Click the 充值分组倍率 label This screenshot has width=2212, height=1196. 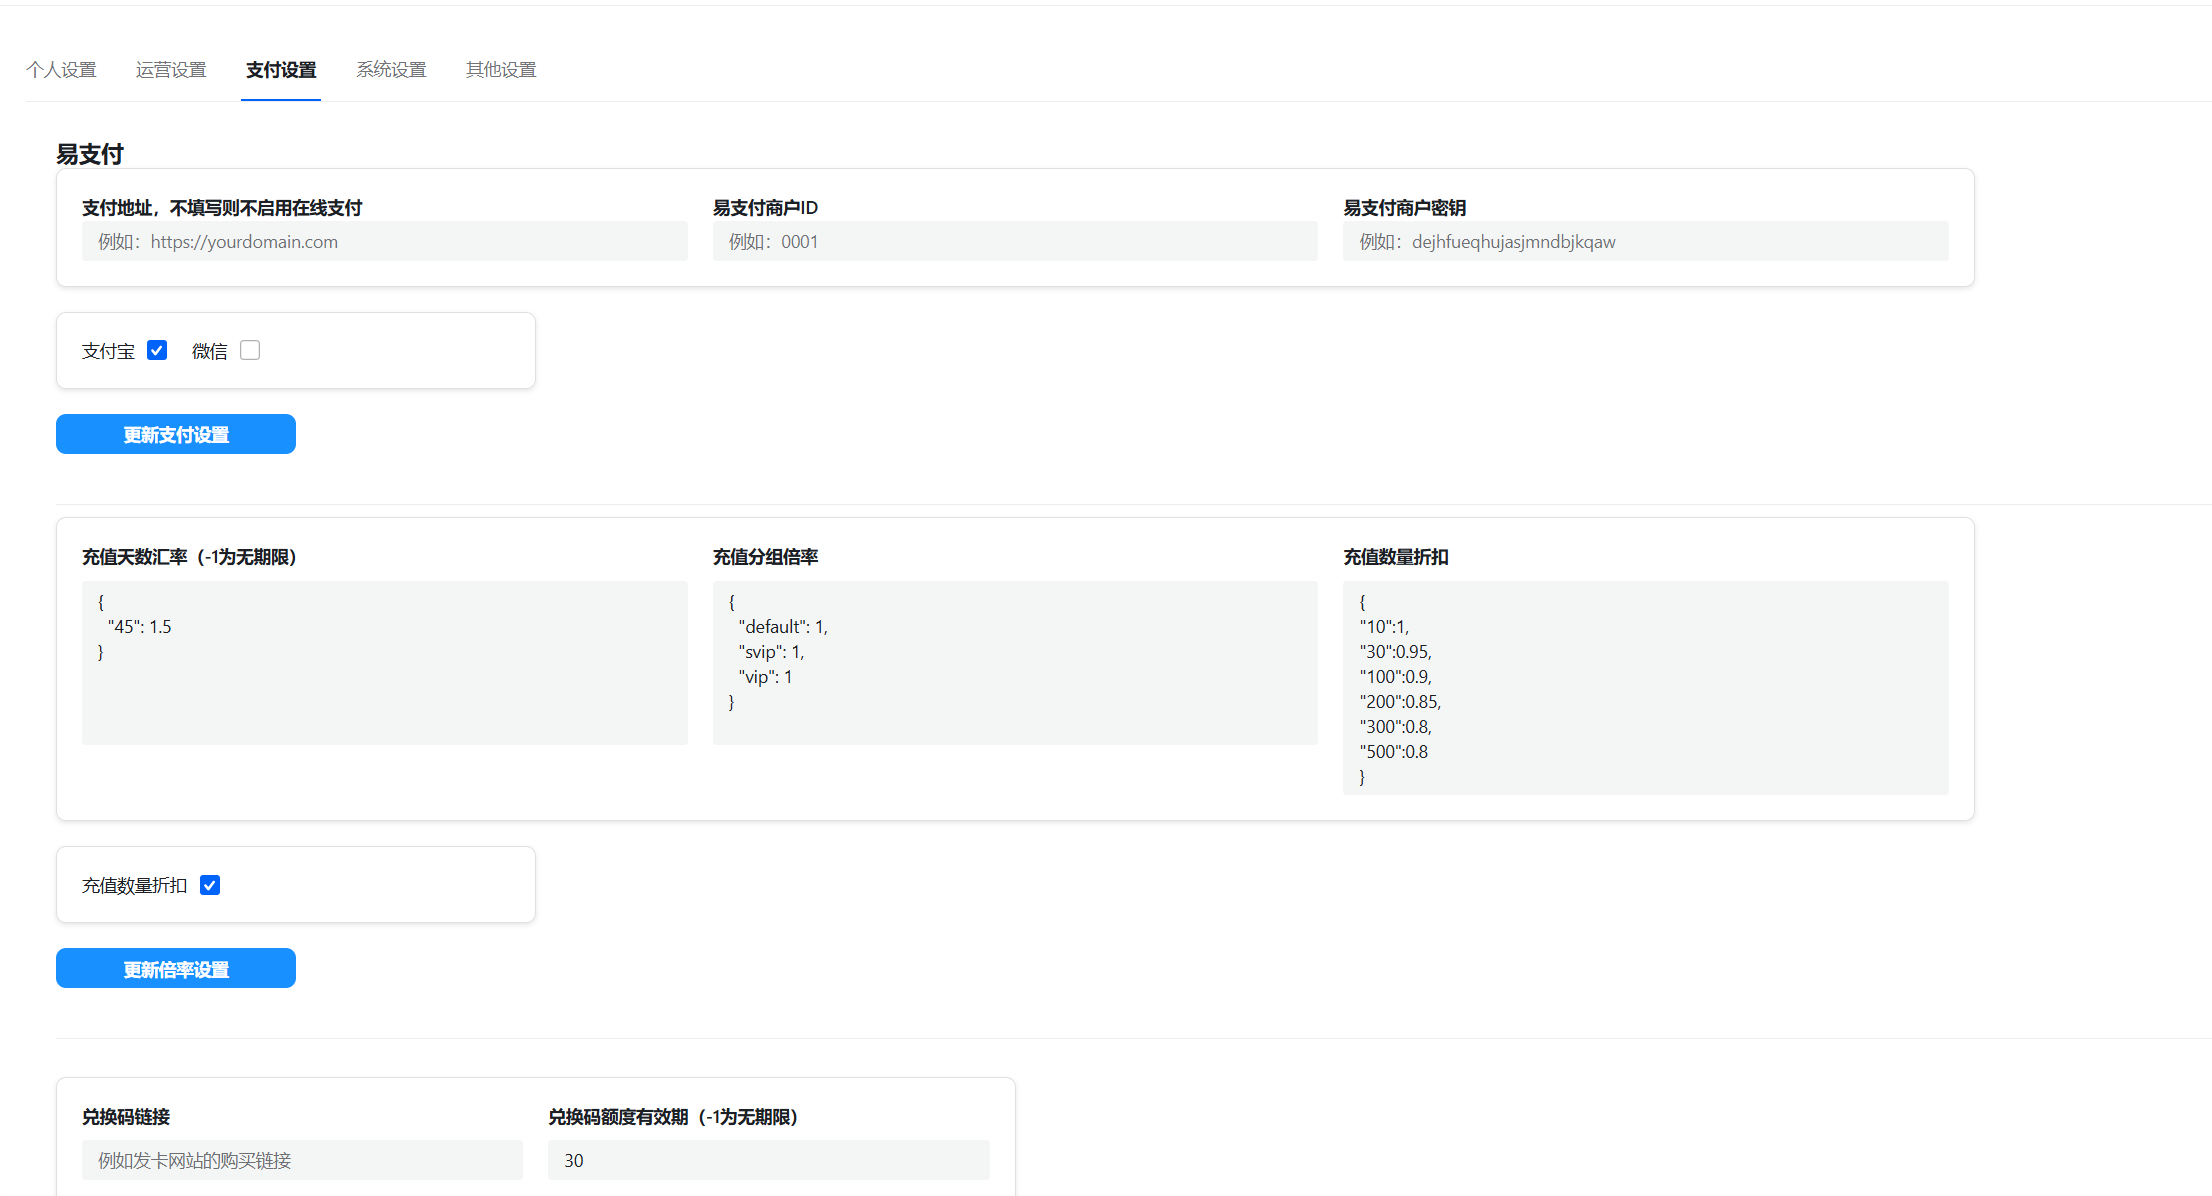[766, 557]
